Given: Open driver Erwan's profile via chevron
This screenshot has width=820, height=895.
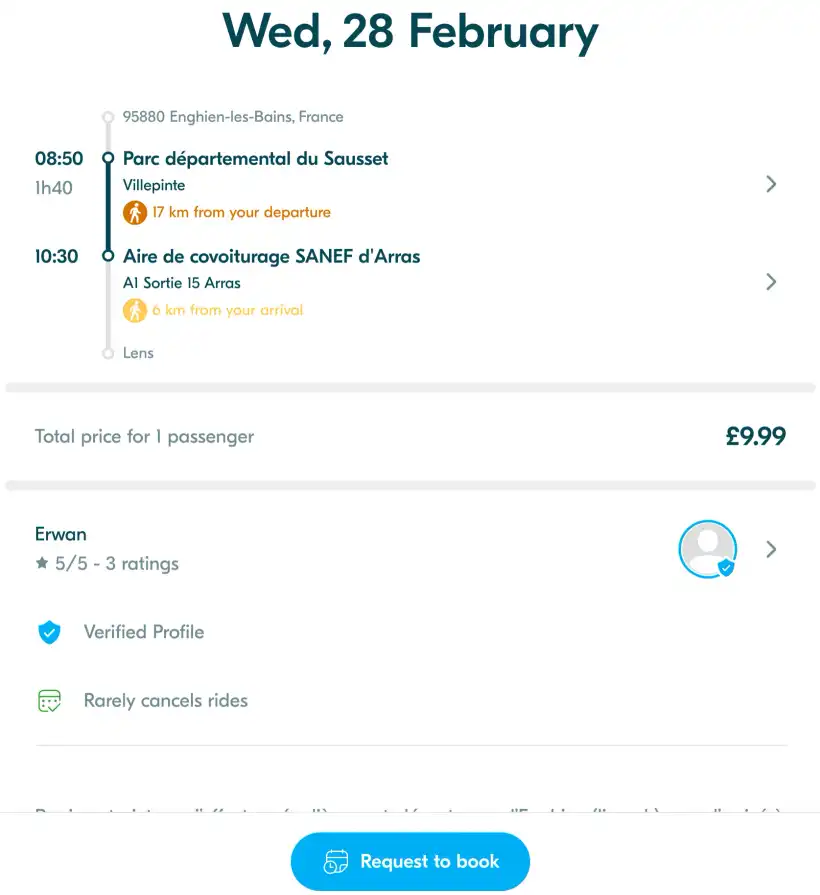Looking at the screenshot, I should coord(771,549).
